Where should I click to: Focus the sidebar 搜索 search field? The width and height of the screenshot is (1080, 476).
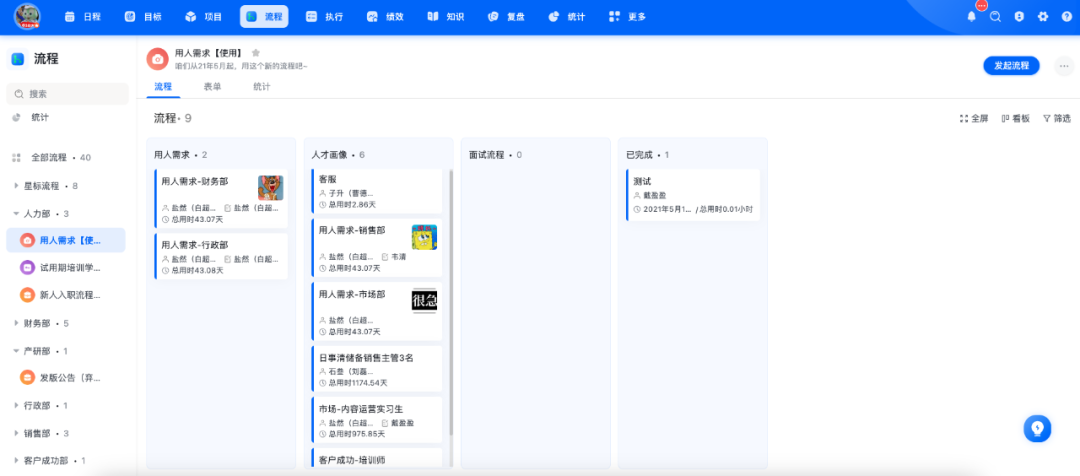coord(68,94)
